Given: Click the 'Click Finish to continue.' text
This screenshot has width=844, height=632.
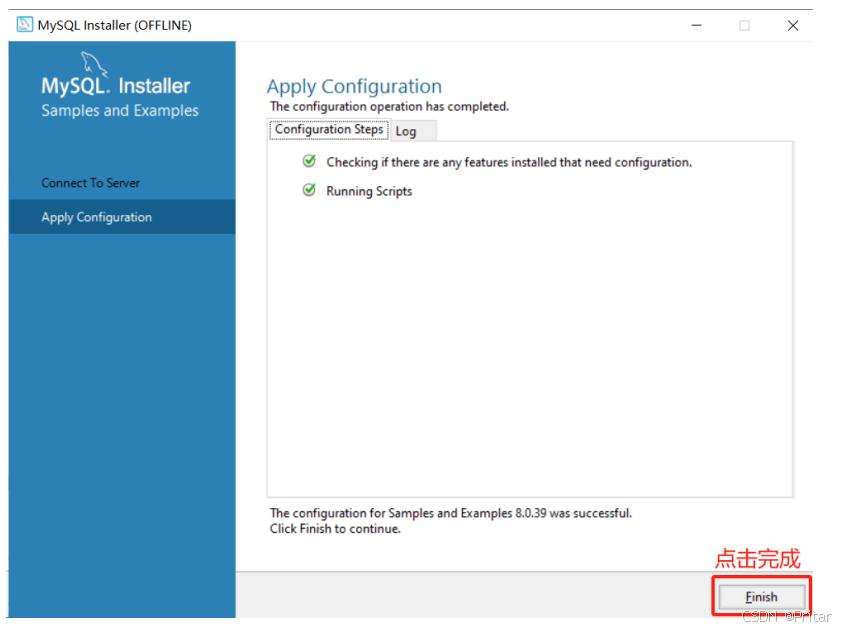Looking at the screenshot, I should pos(335,529).
